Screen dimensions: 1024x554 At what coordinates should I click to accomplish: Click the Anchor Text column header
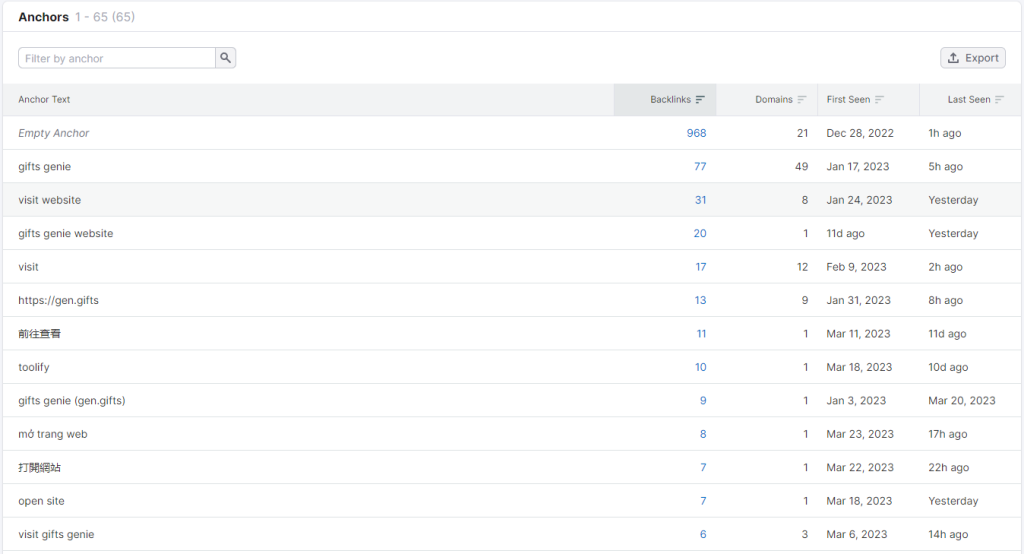(x=44, y=99)
